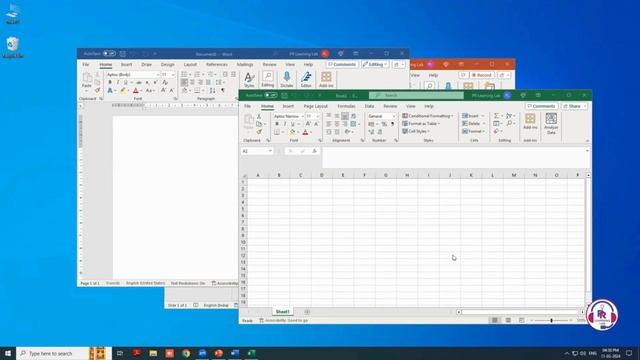
Task: Open the Mailings tab in Word
Action: [245, 64]
